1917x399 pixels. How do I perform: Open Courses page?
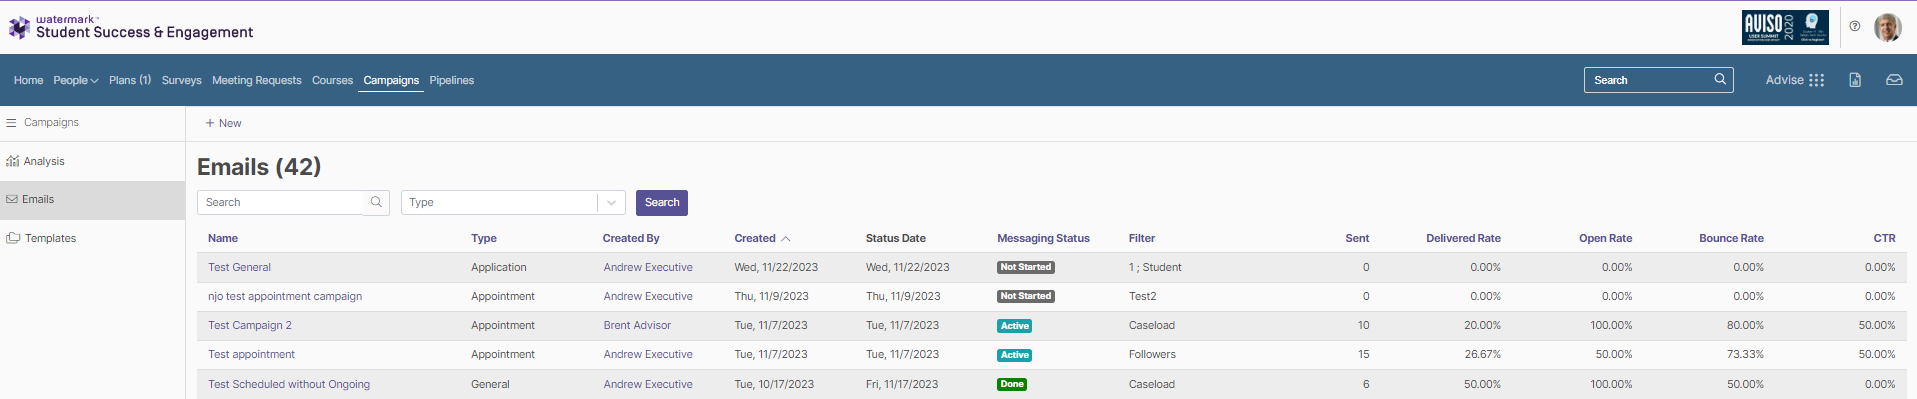(332, 80)
